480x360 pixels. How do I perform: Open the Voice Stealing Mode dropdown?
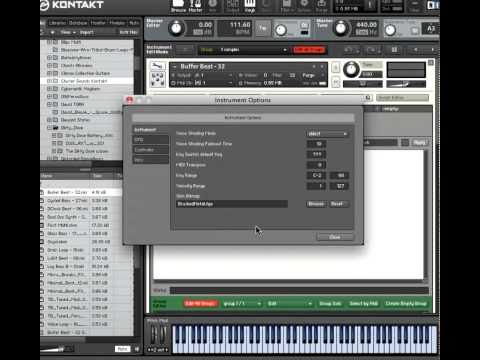click(328, 134)
